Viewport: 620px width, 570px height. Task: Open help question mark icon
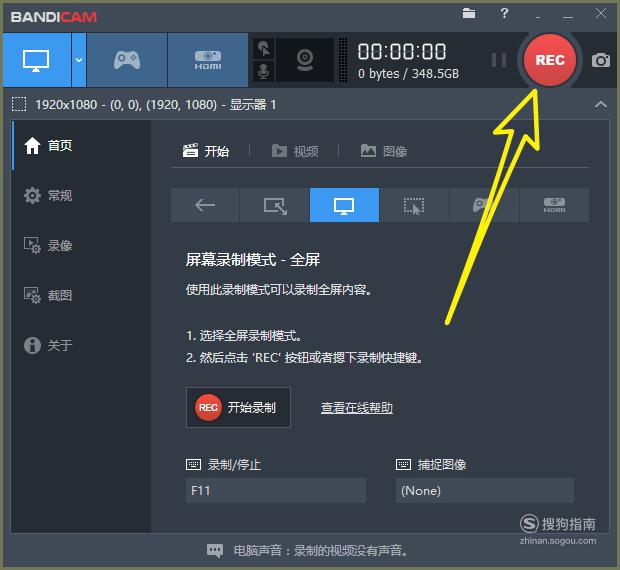point(504,13)
